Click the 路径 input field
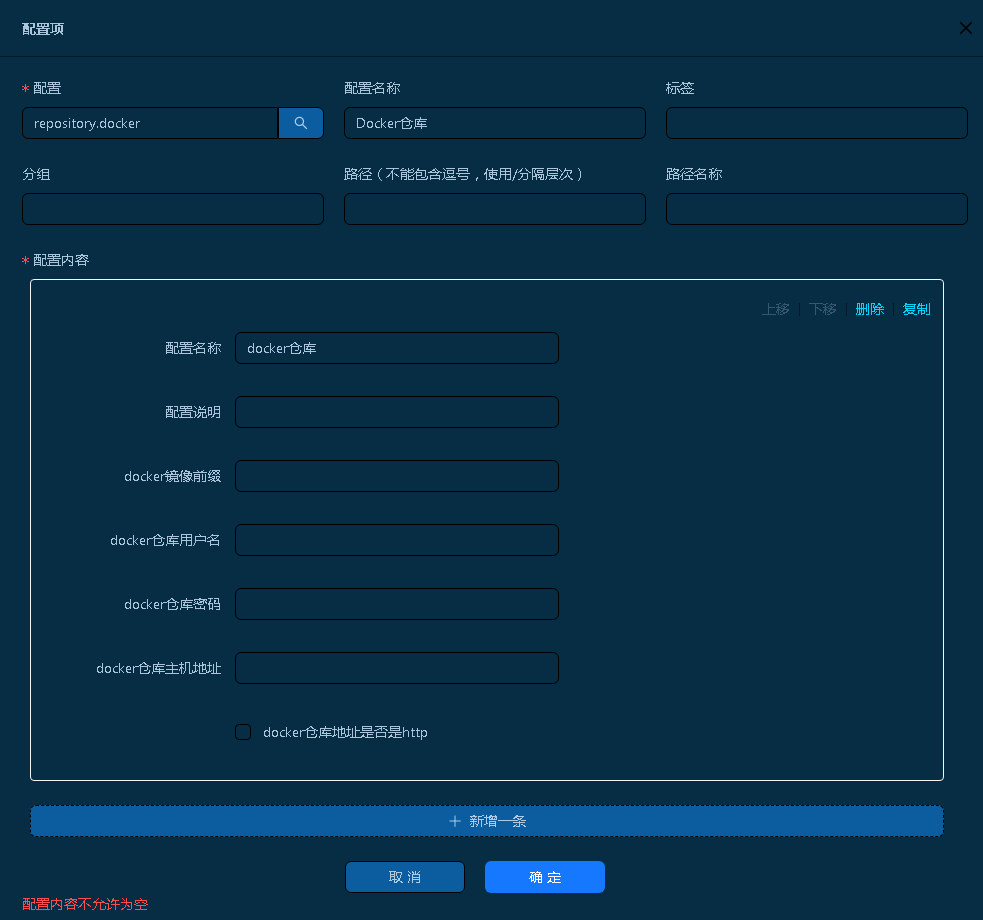 495,209
